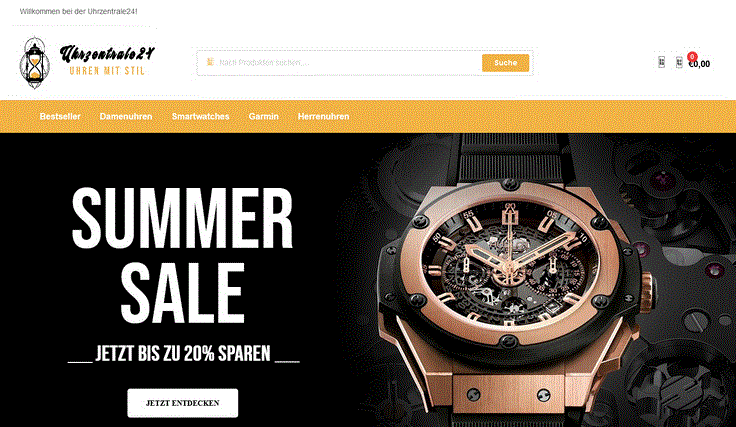The image size is (736, 427).
Task: Click the 'Uhren mit Stil' tagline
Action: pos(107,71)
